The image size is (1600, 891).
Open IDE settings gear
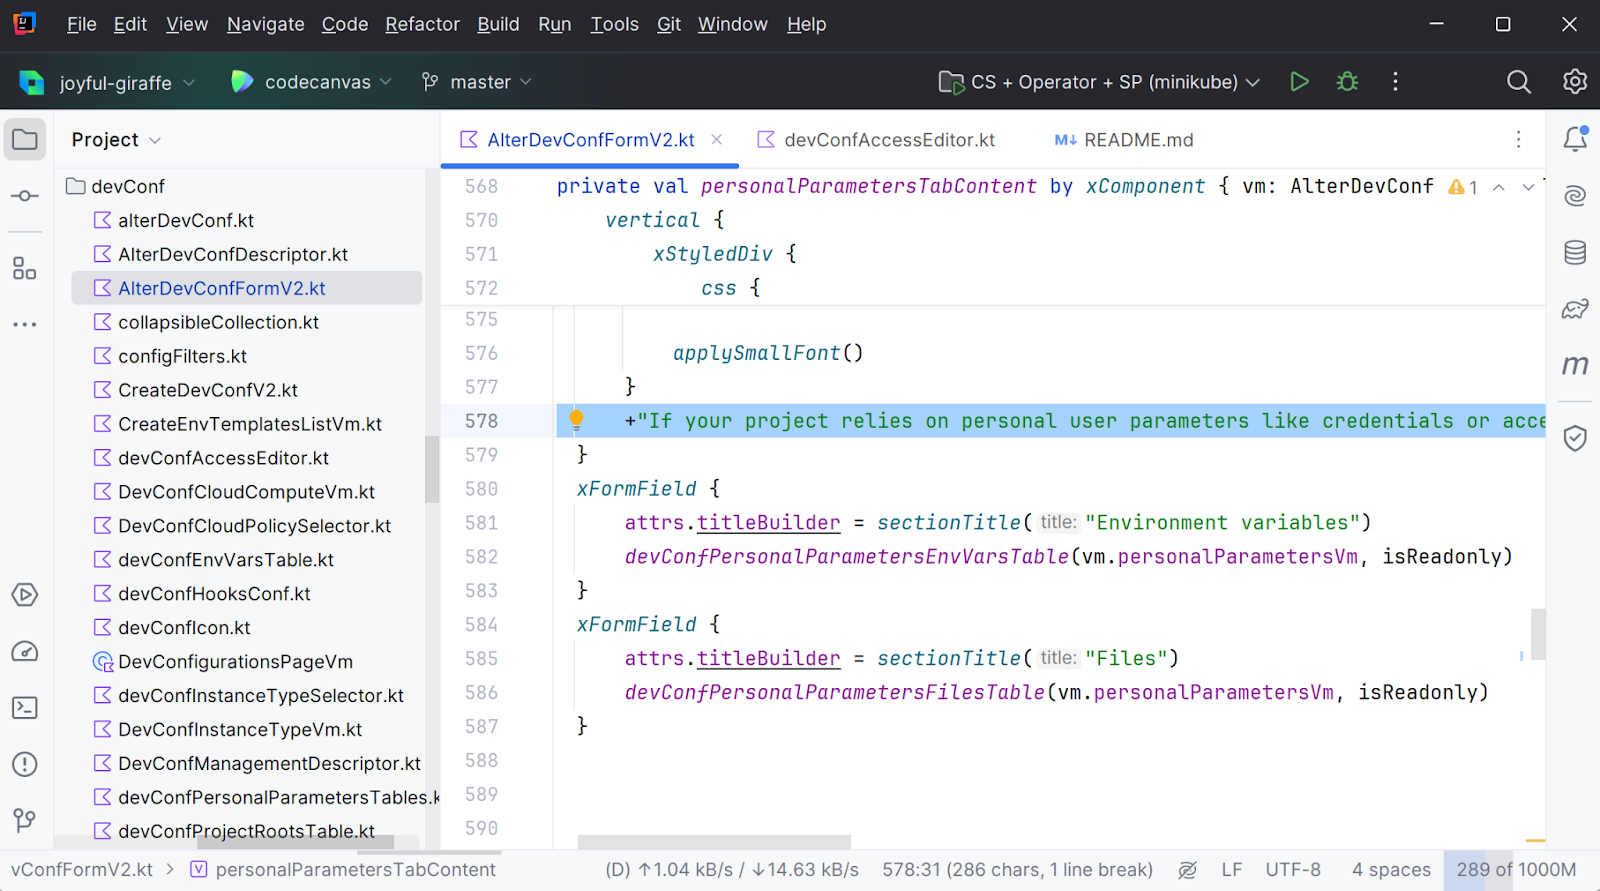point(1575,82)
